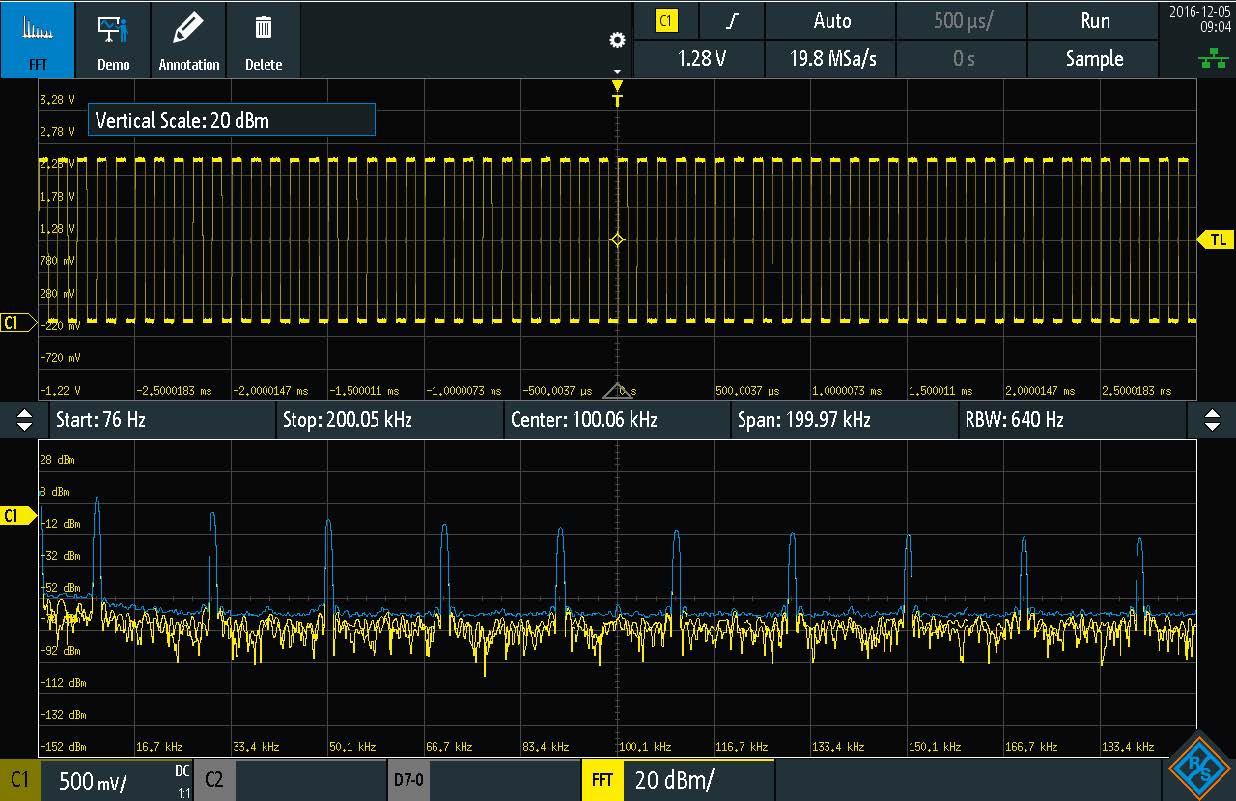Open the FFT 20 dBm/ tab
1236x801 pixels.
[677, 780]
